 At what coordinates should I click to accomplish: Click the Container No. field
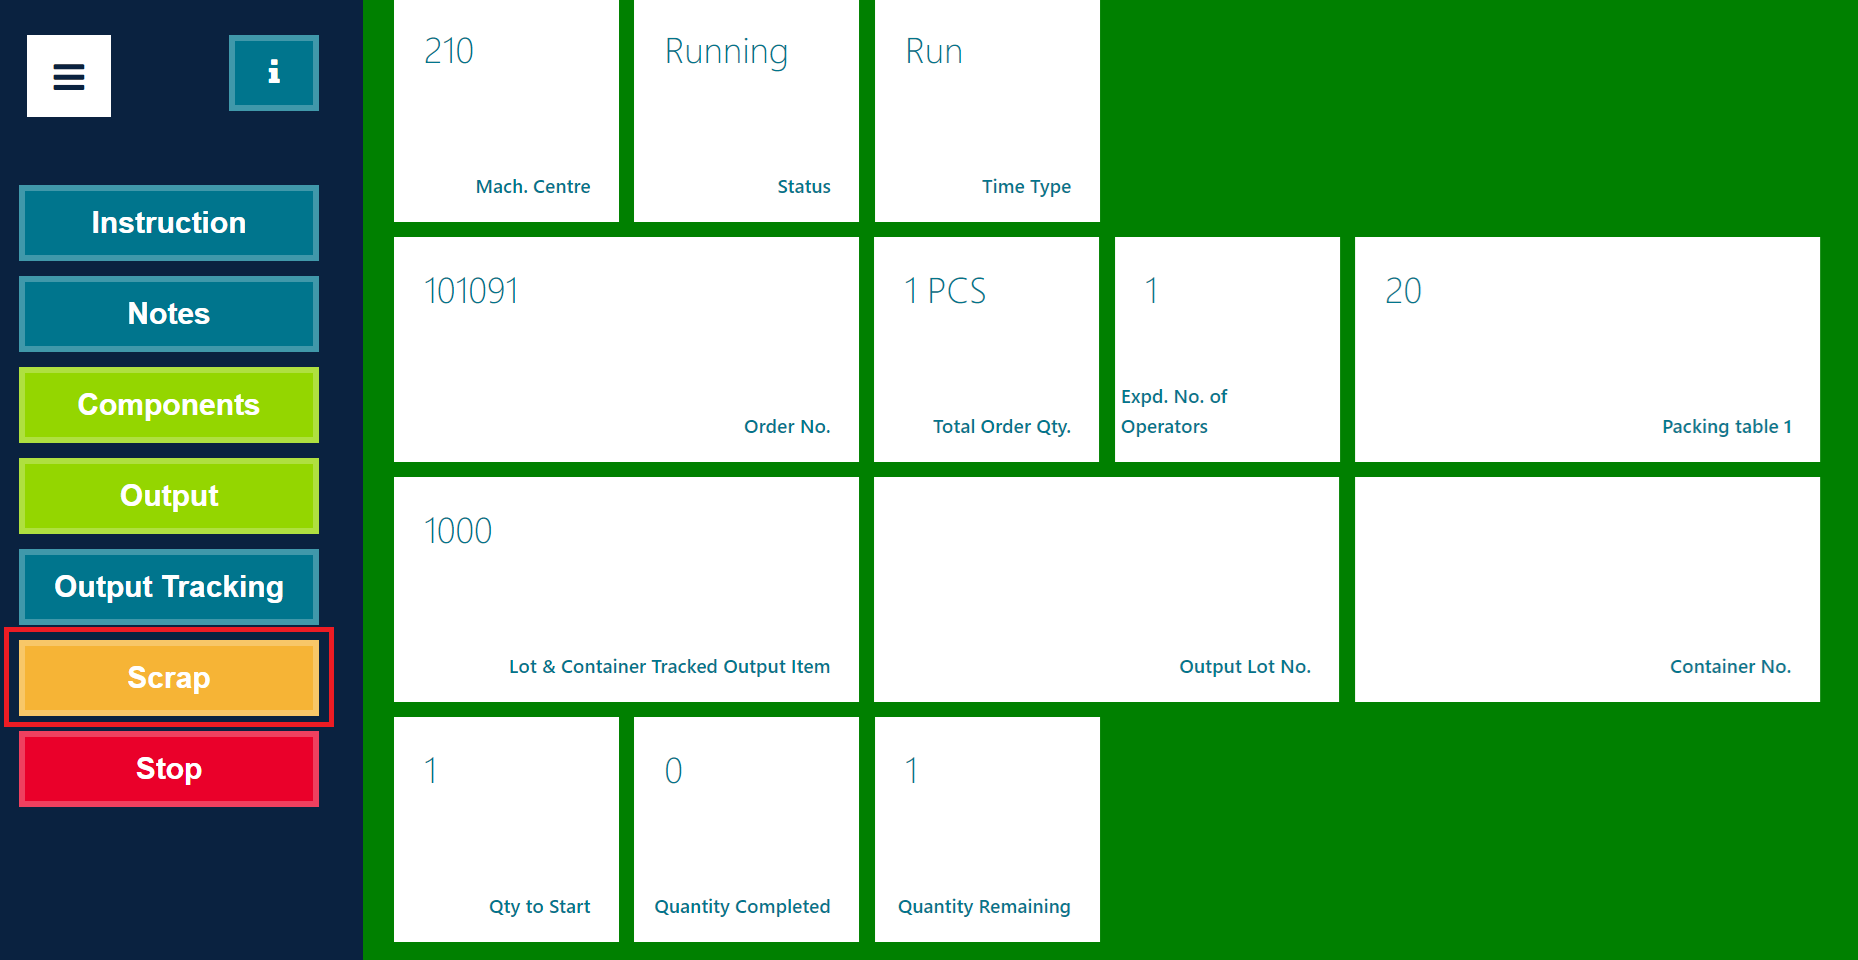(x=1587, y=589)
